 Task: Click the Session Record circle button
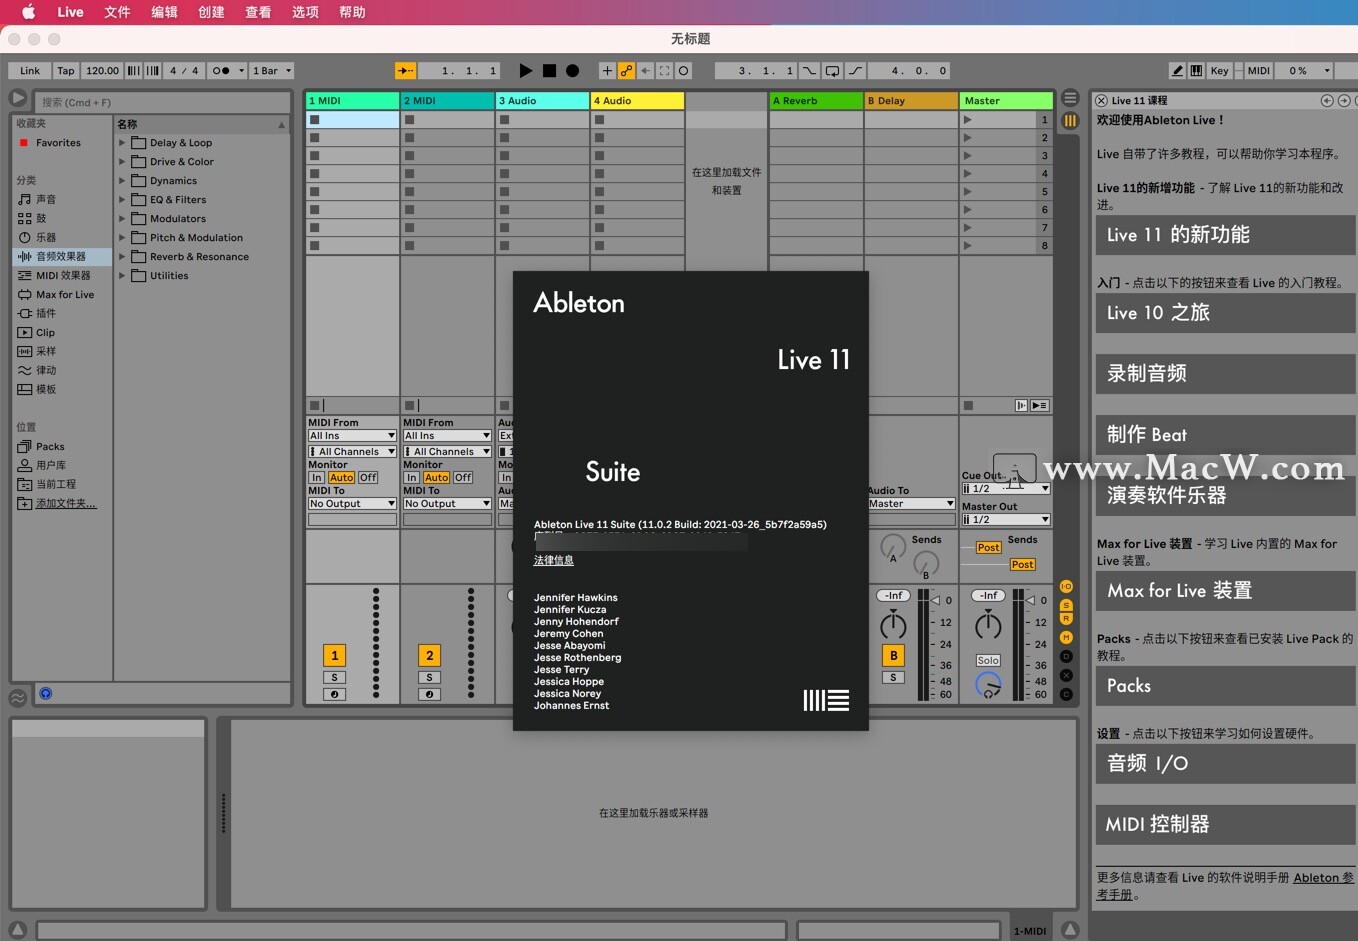tap(683, 71)
